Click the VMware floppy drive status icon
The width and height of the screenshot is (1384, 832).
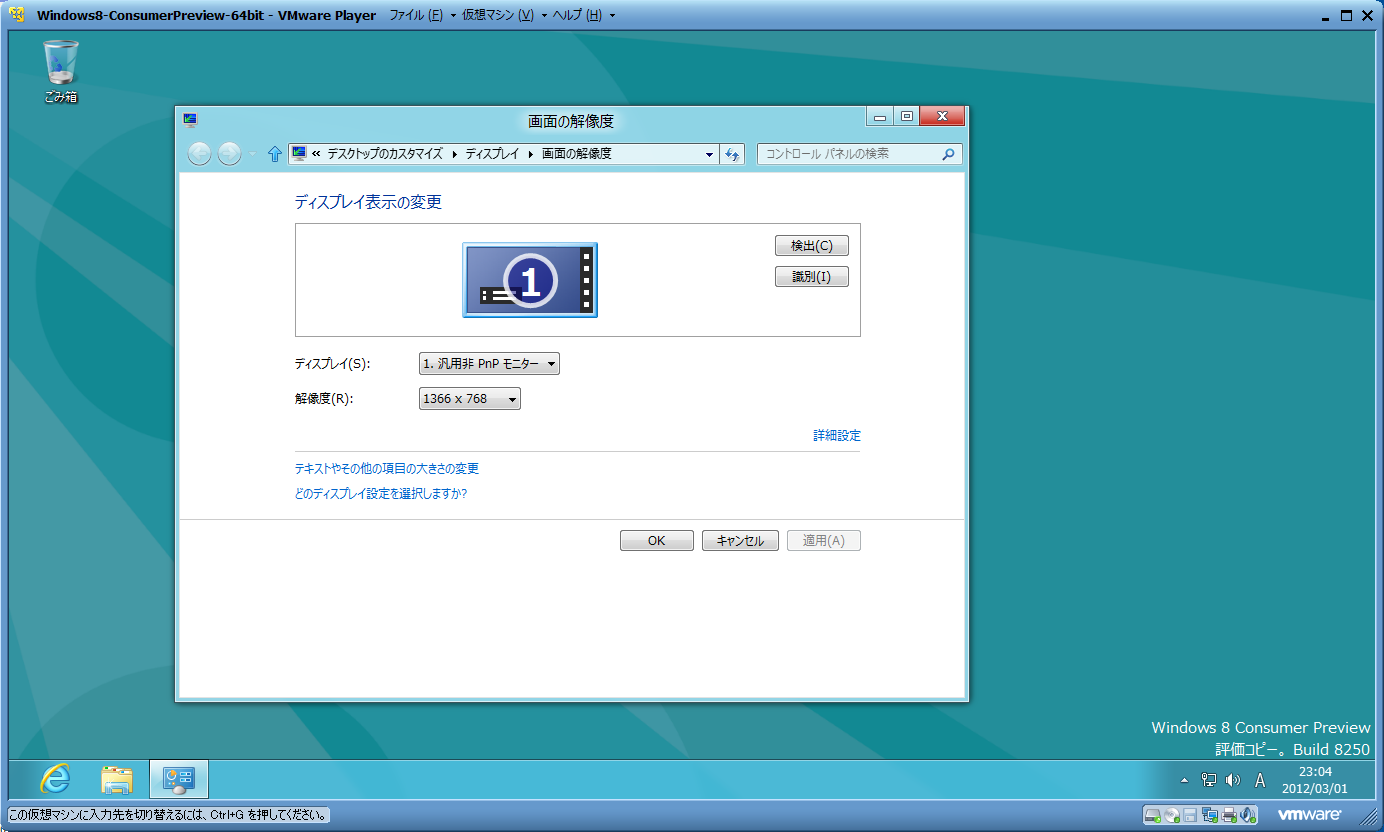1191,815
